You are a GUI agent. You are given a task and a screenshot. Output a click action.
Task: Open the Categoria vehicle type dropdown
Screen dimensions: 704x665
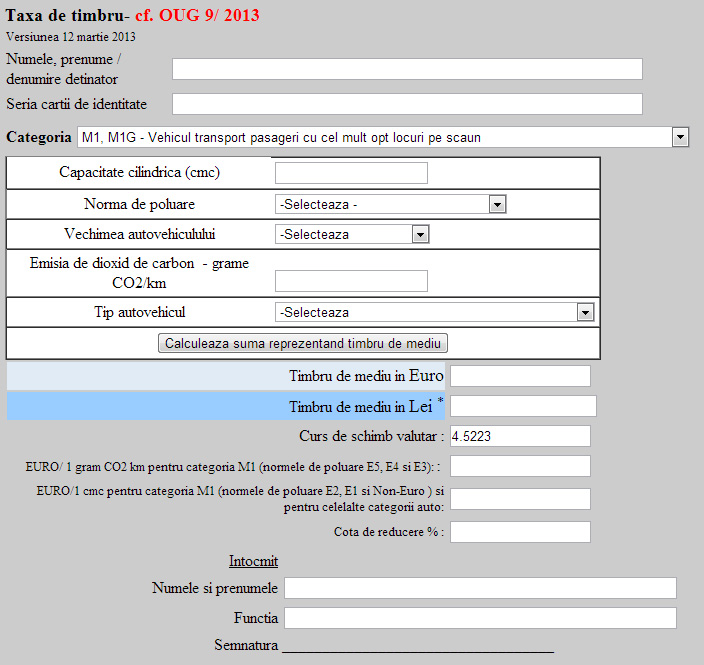click(x=382, y=137)
